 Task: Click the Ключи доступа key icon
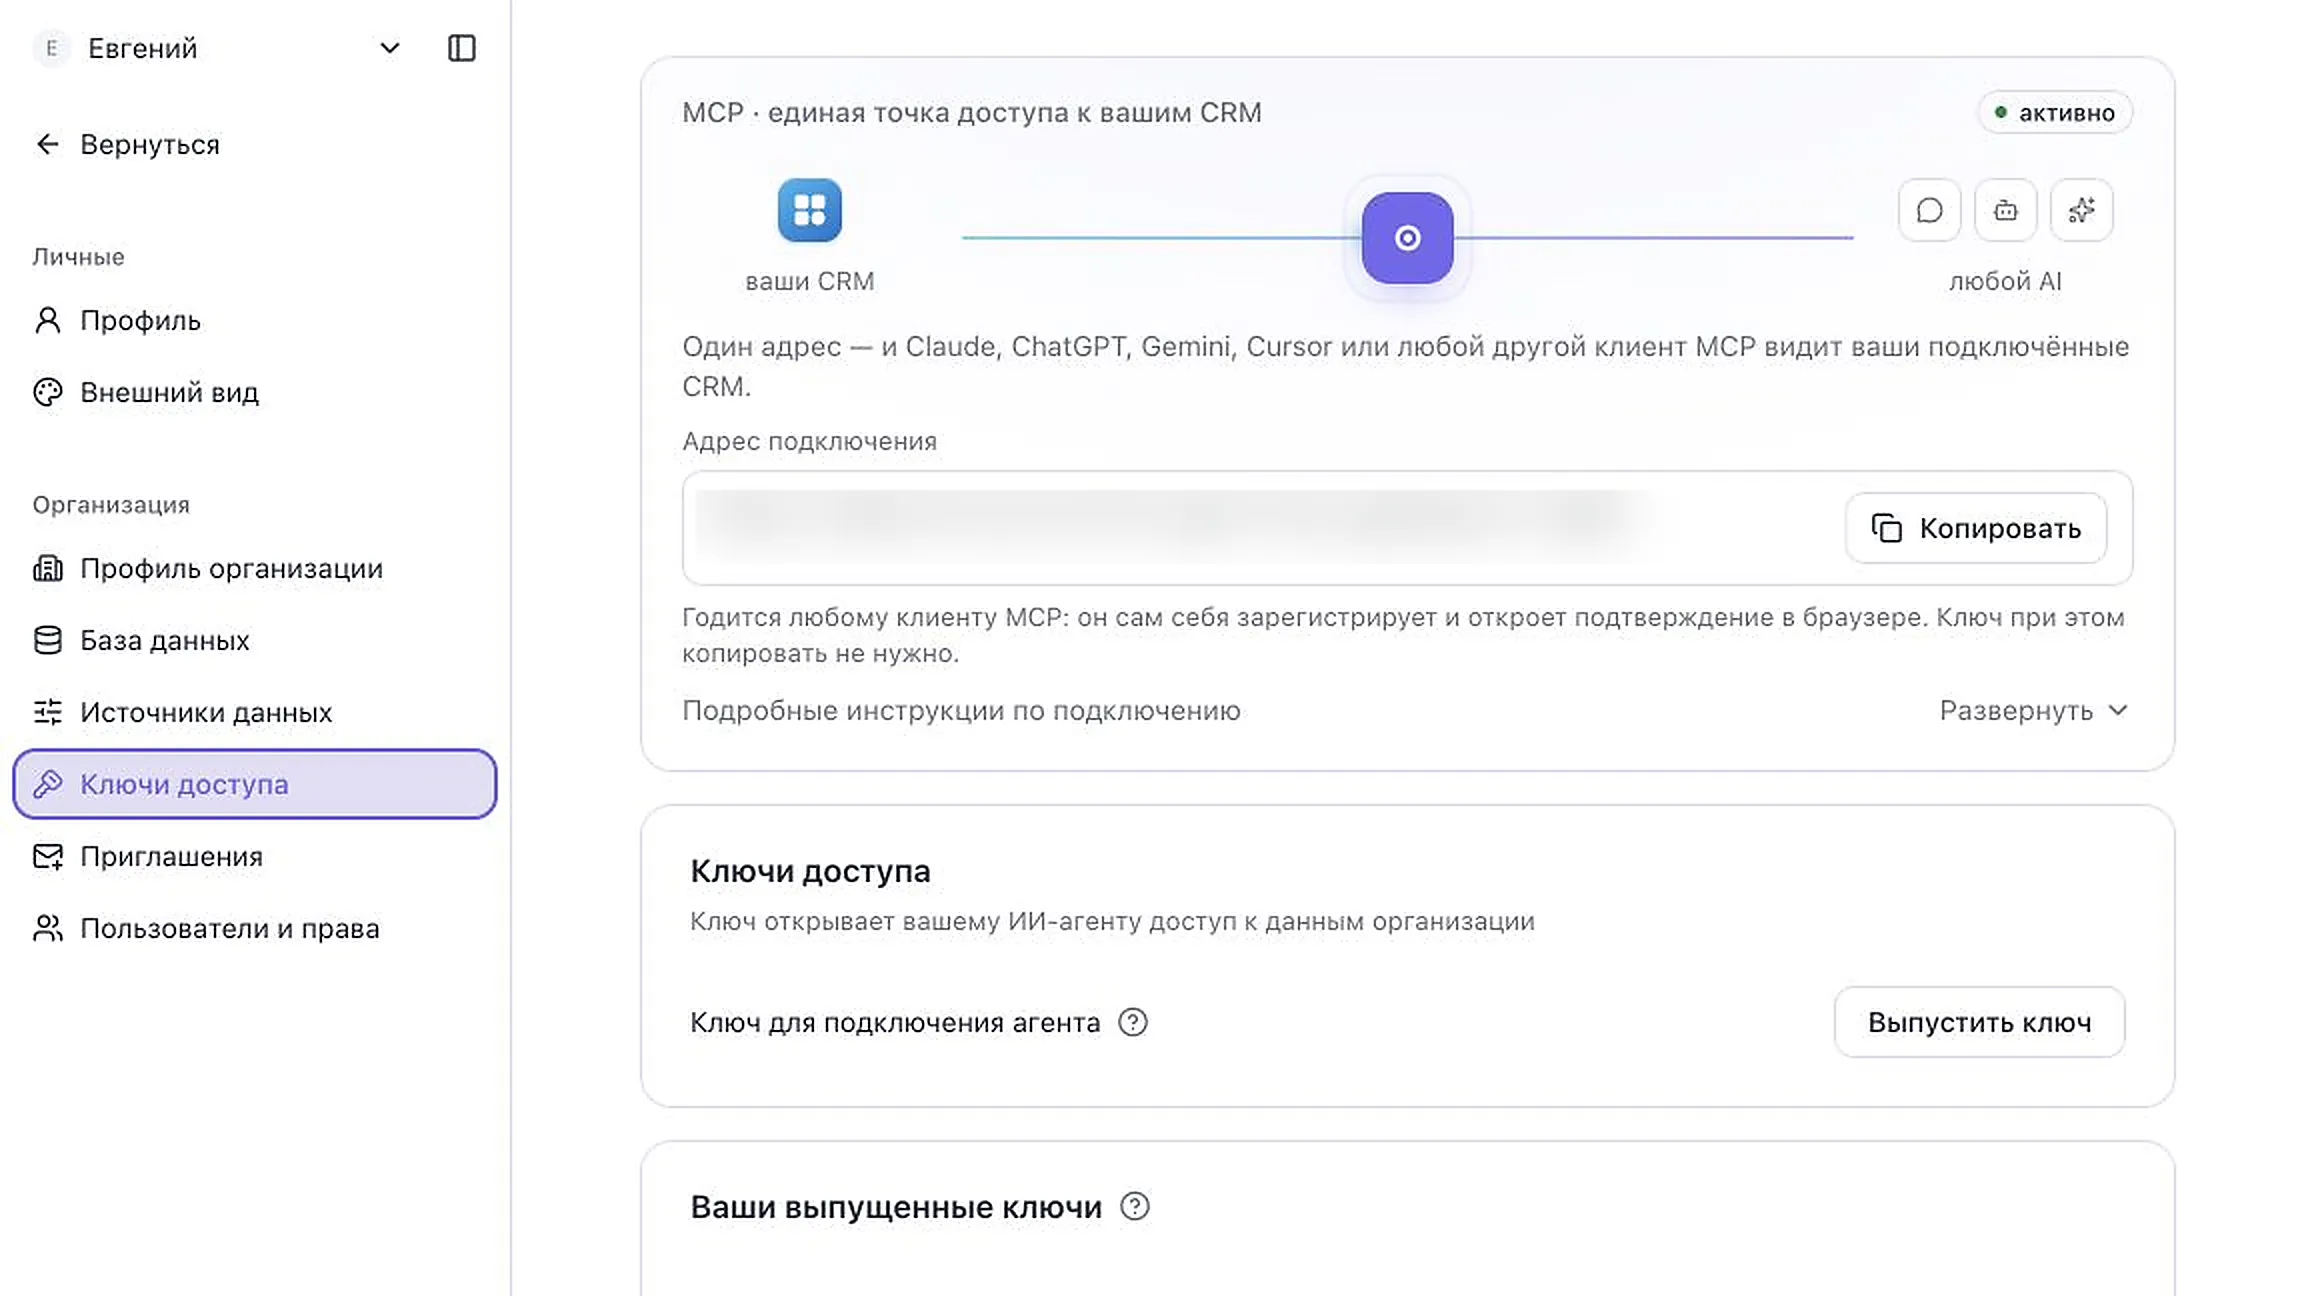point(47,784)
